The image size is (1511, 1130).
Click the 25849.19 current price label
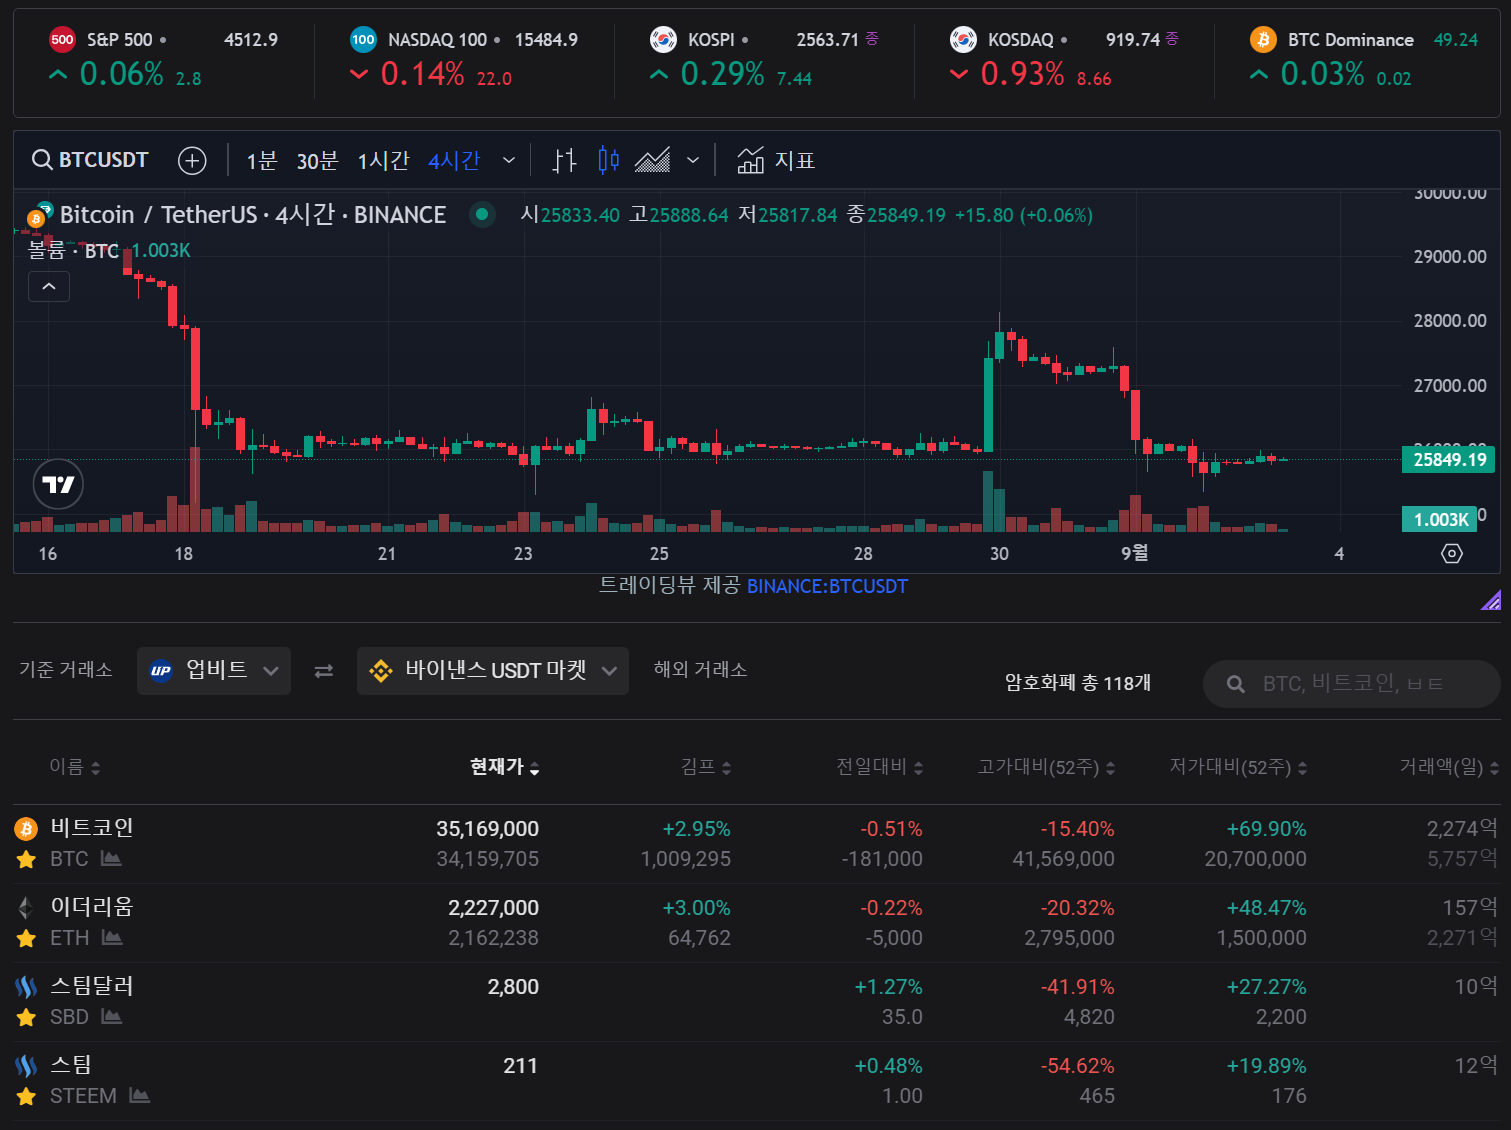1449,459
